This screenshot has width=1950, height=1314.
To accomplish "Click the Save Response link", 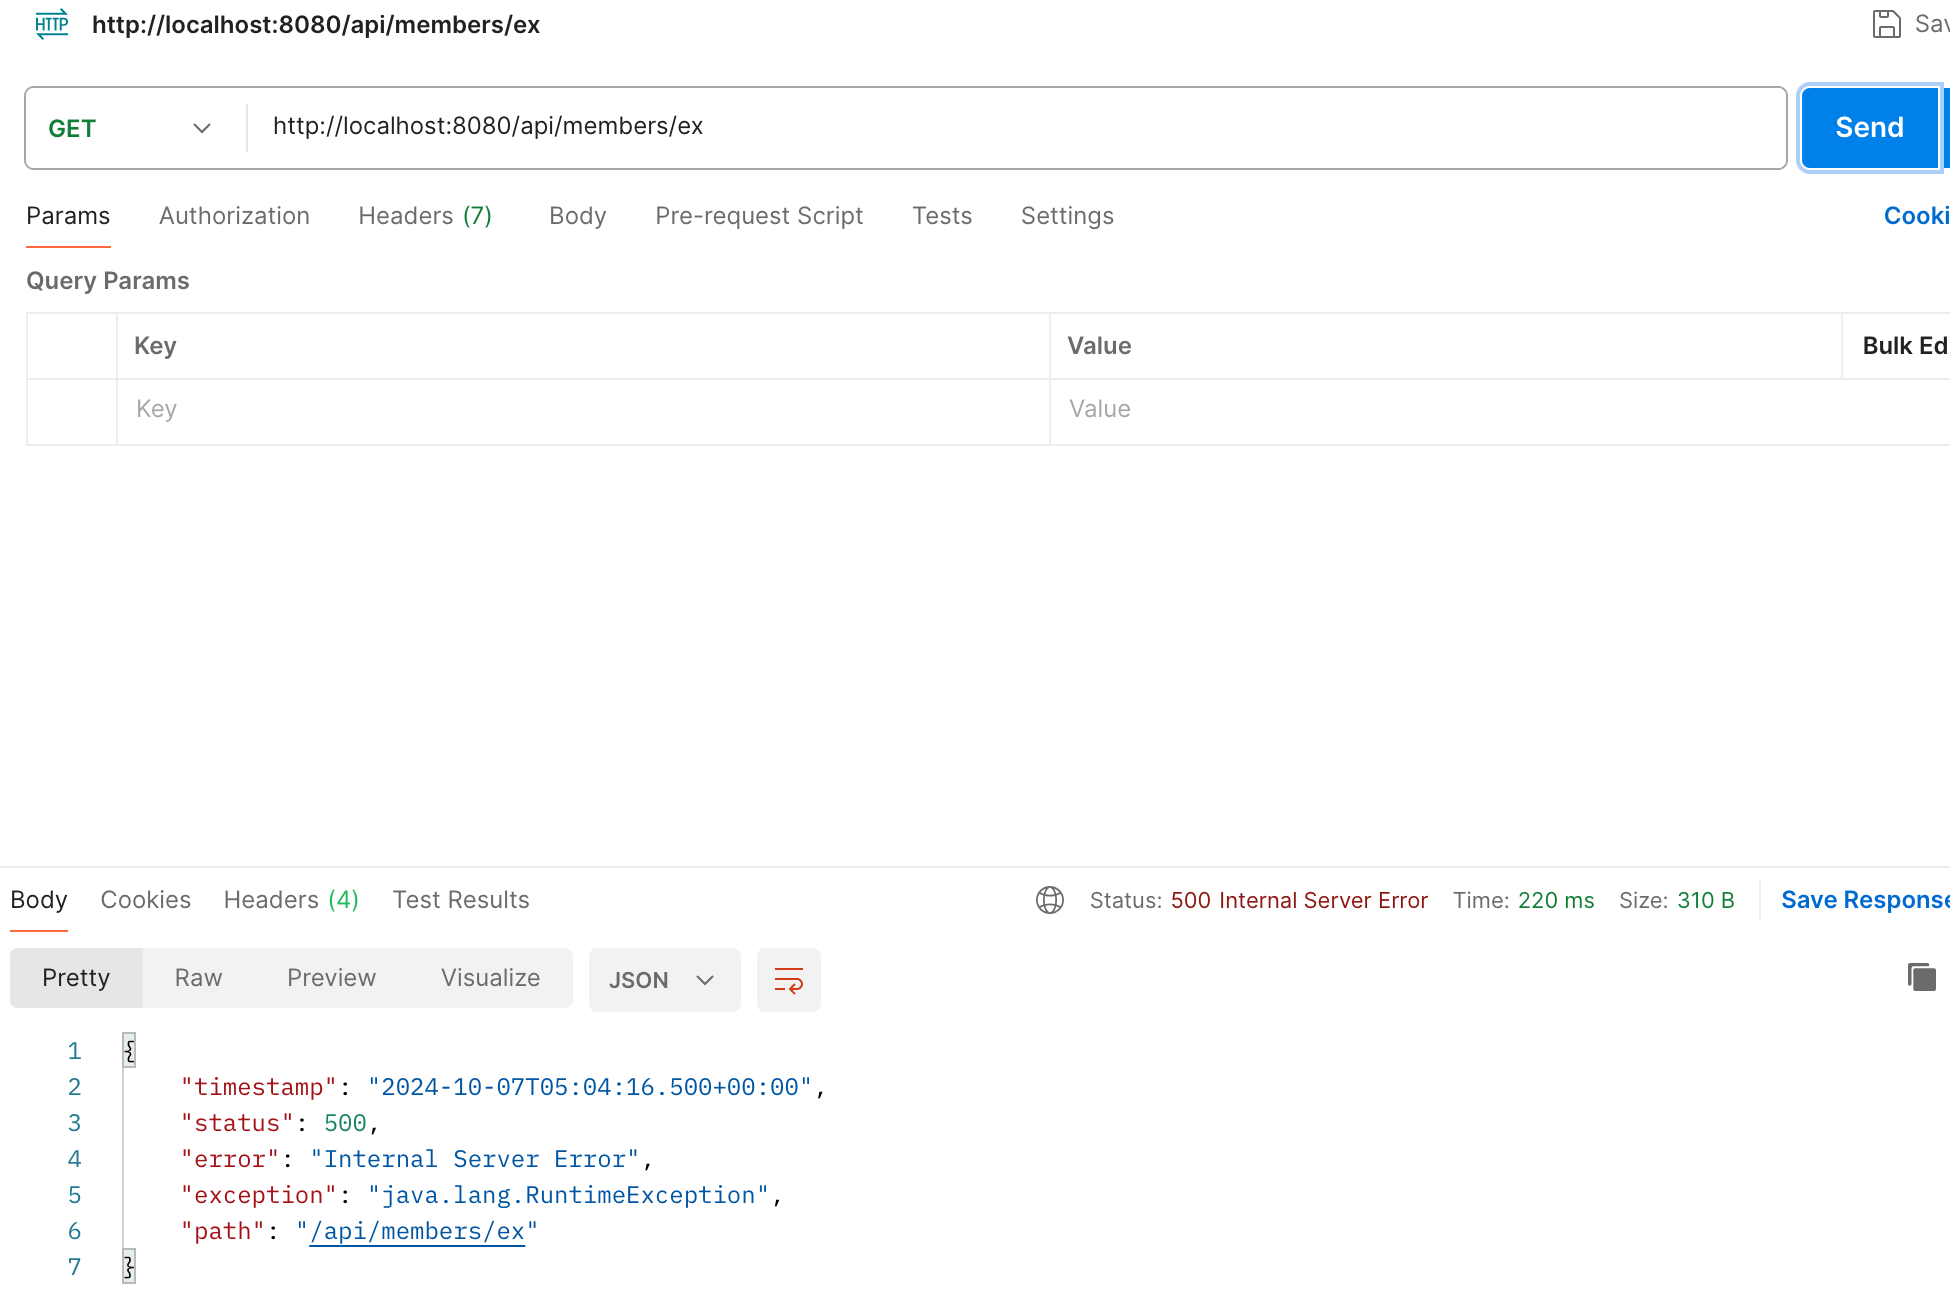I will tap(1864, 900).
